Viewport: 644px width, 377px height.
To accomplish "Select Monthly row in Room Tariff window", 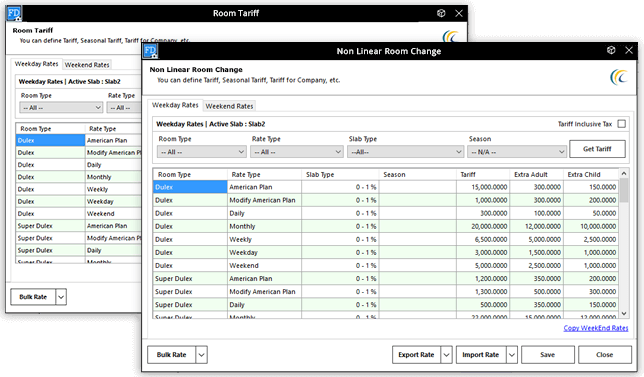I will (x=79, y=177).
